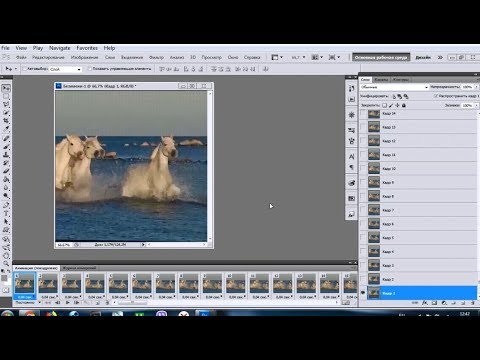Open the Character panel icon

tap(351, 156)
